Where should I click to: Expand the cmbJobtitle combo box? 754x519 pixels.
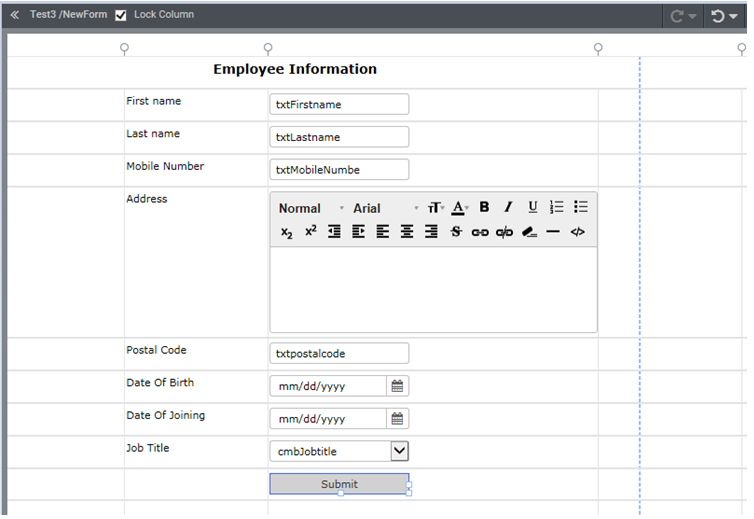click(x=399, y=451)
